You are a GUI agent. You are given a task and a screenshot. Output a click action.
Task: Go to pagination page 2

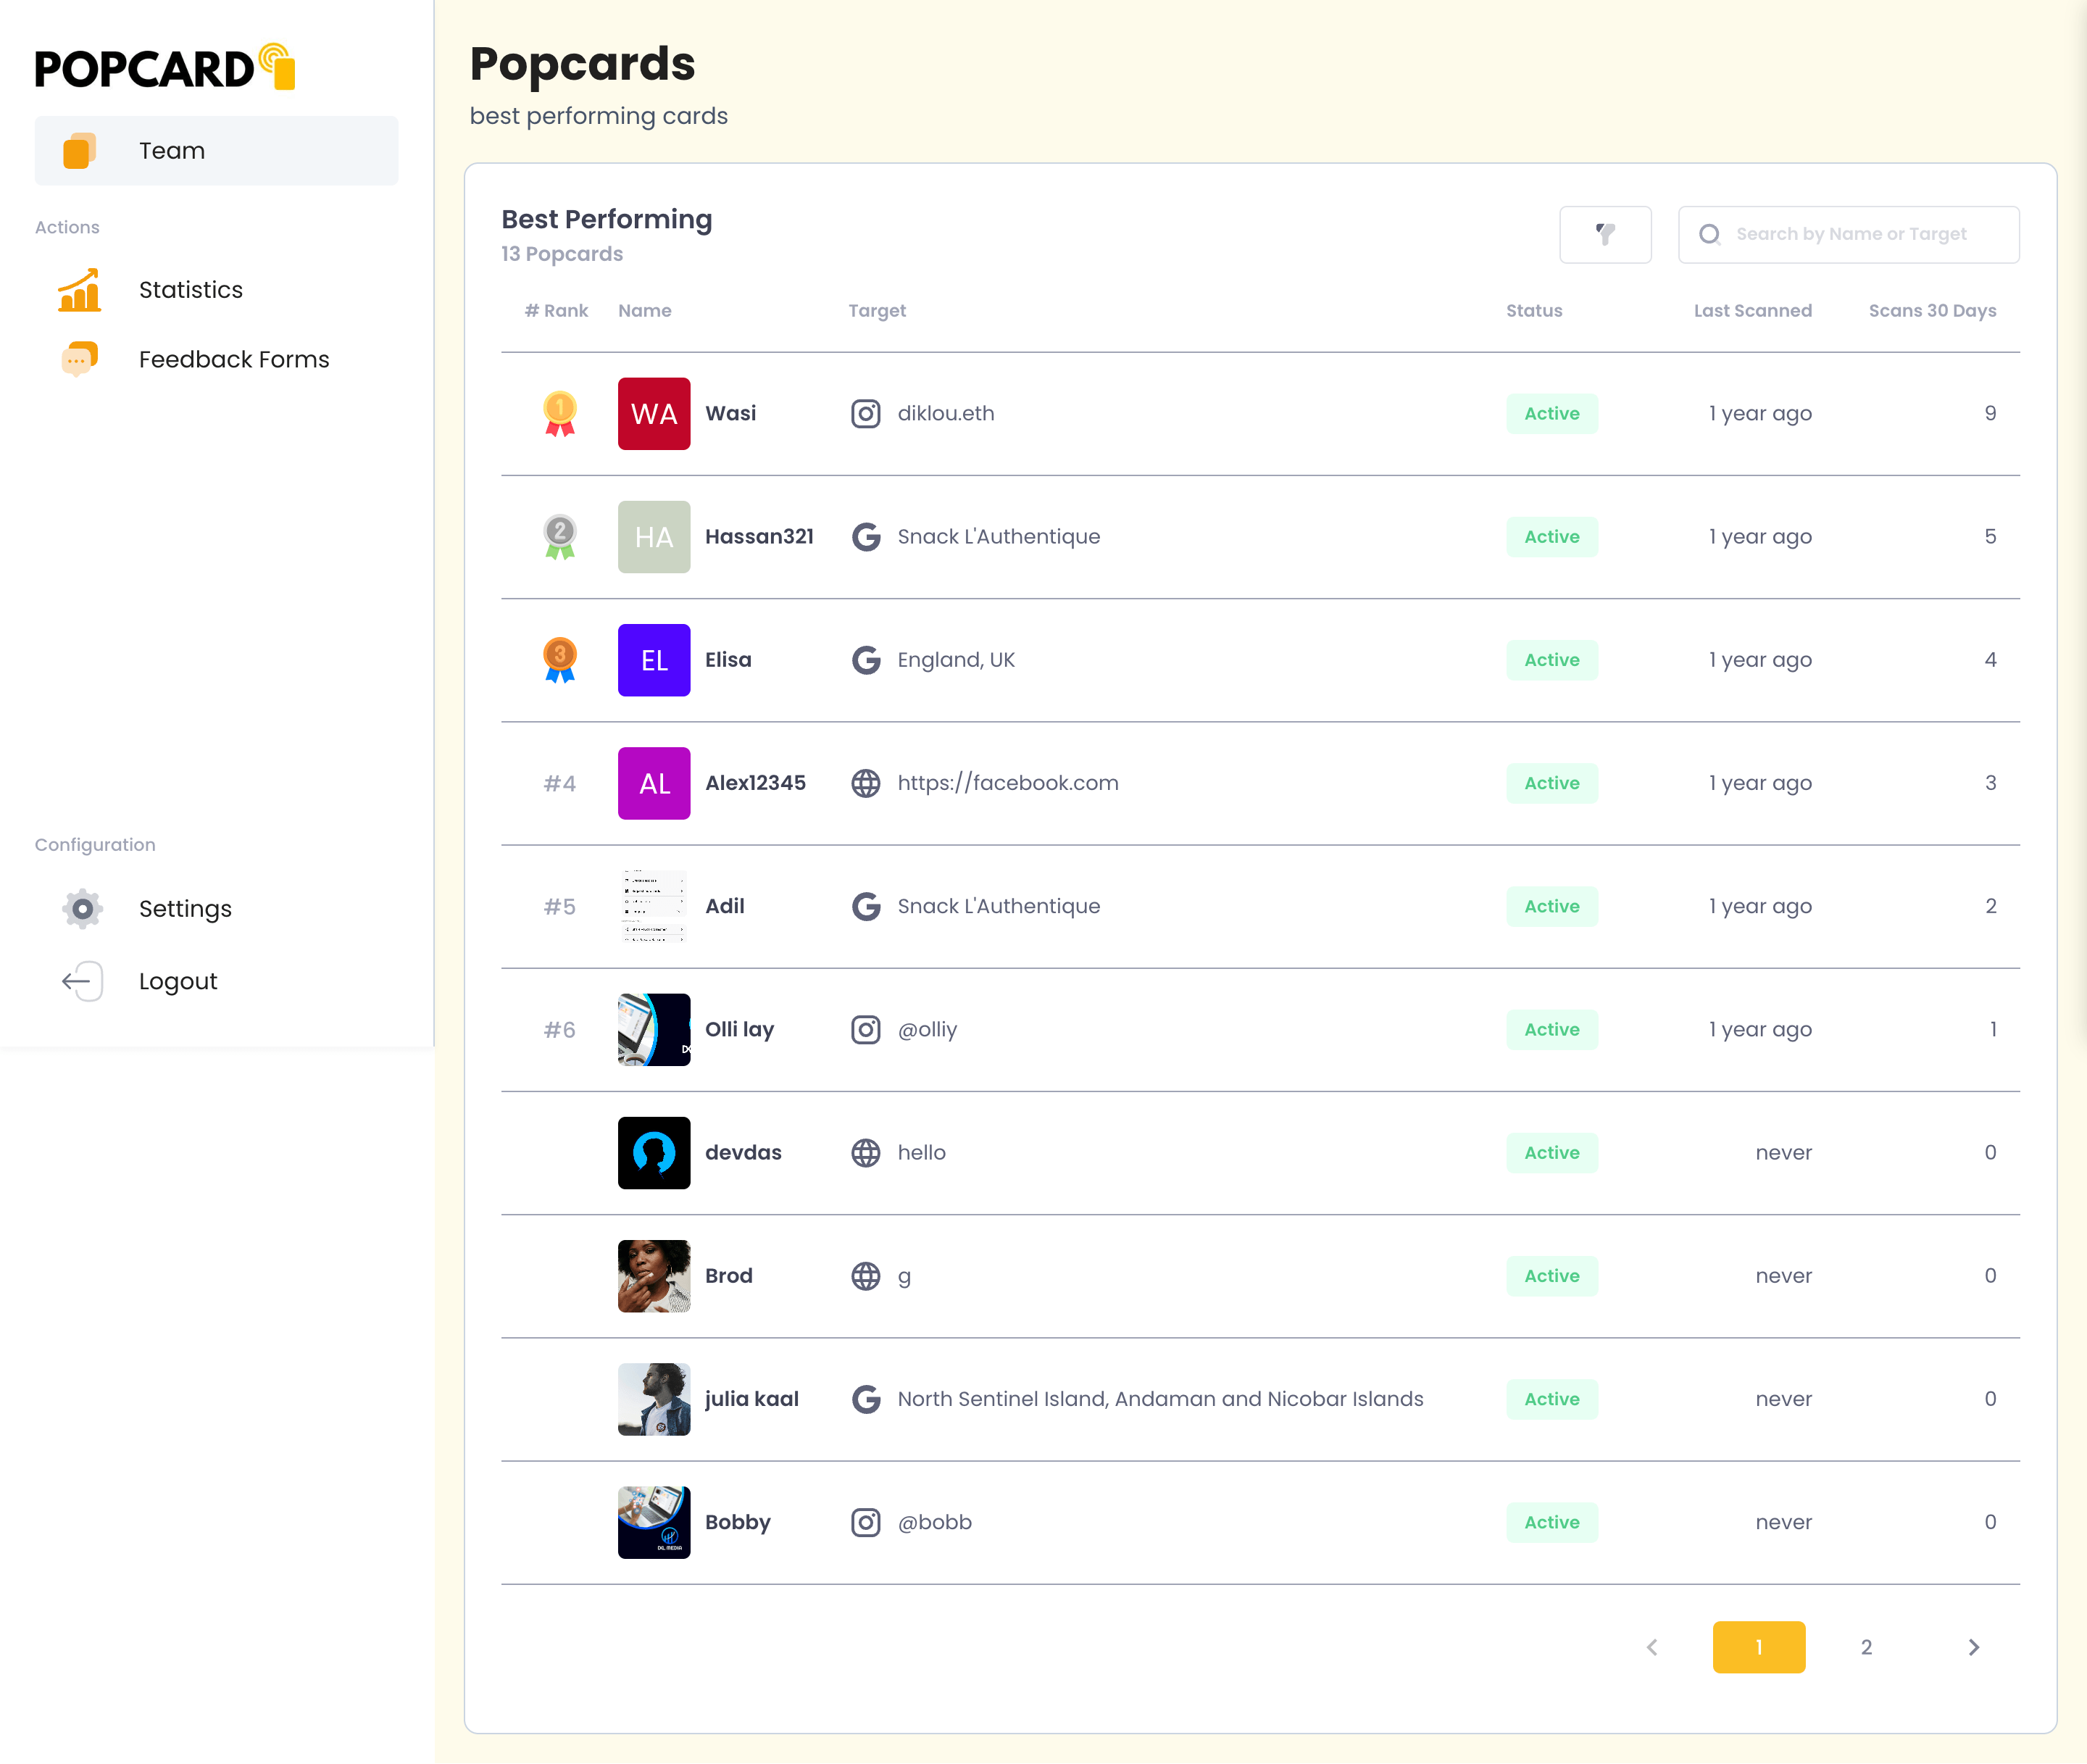click(x=1866, y=1647)
